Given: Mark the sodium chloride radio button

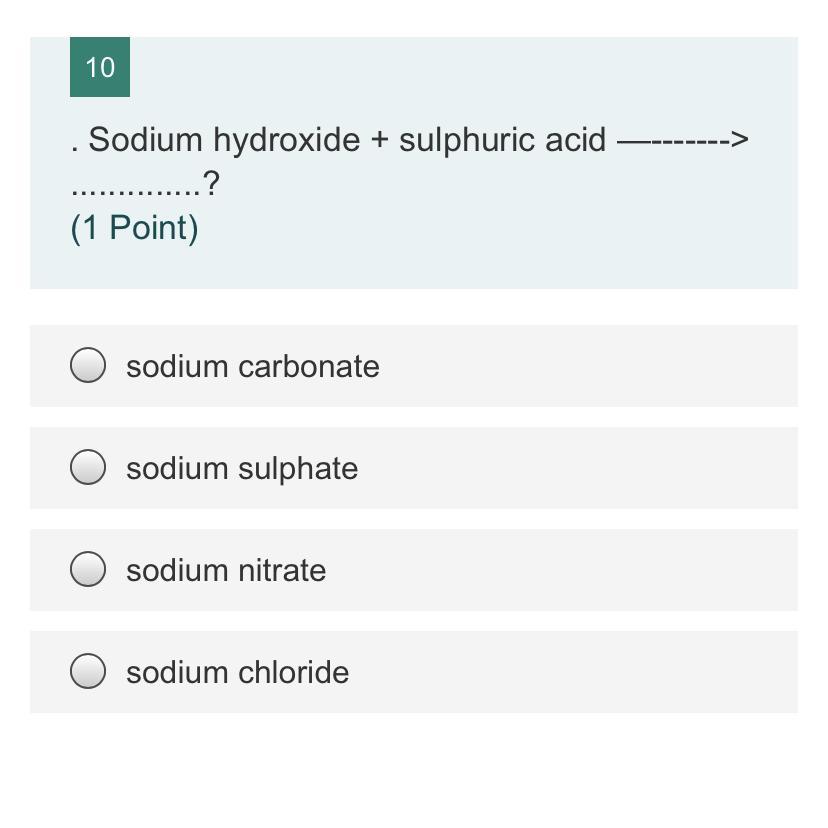Looking at the screenshot, I should (88, 672).
